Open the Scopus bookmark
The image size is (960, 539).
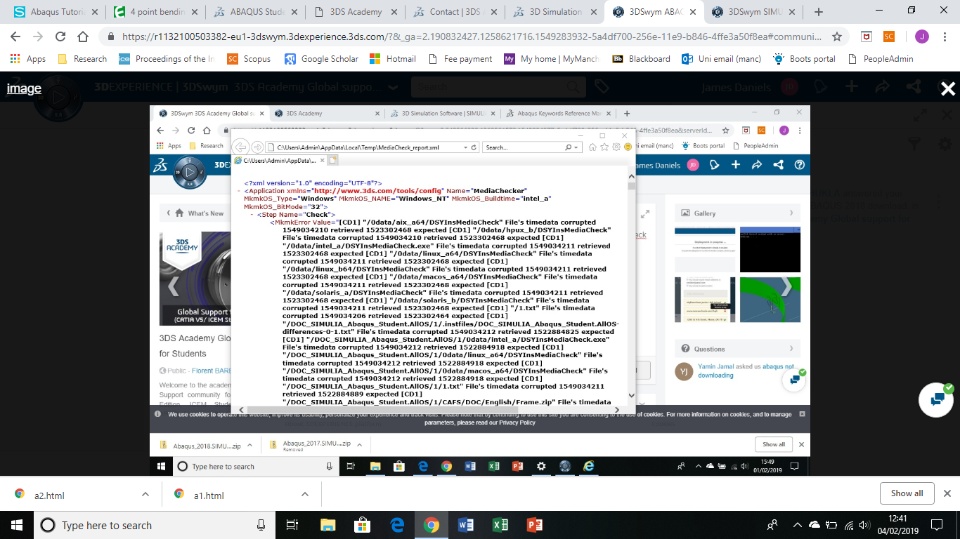pyautogui.click(x=249, y=59)
